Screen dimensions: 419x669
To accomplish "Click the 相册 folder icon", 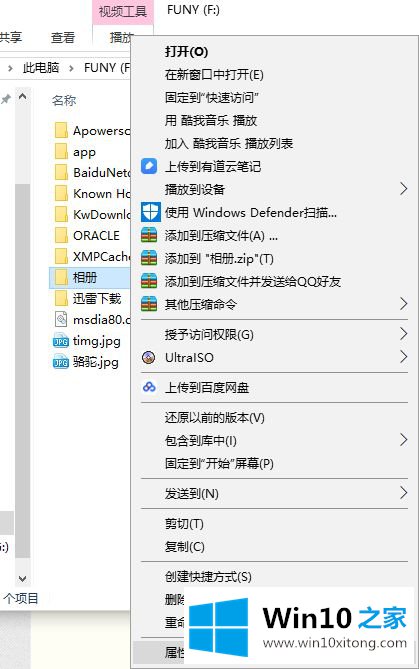I will [x=61, y=277].
